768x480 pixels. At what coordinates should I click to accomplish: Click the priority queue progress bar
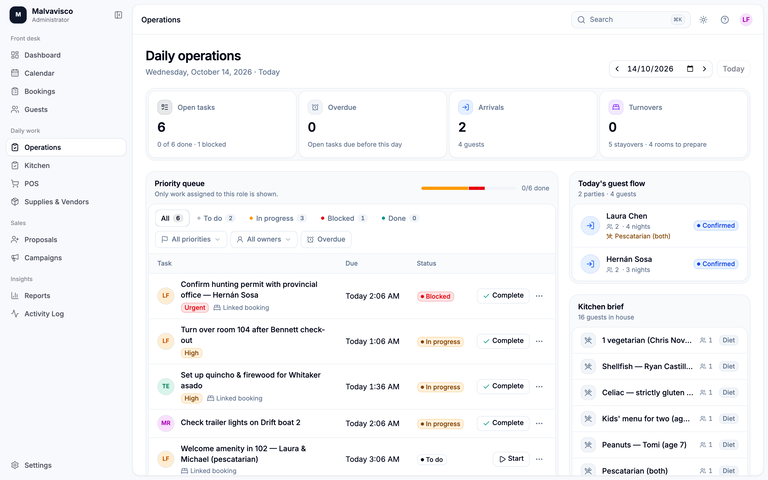click(x=468, y=188)
